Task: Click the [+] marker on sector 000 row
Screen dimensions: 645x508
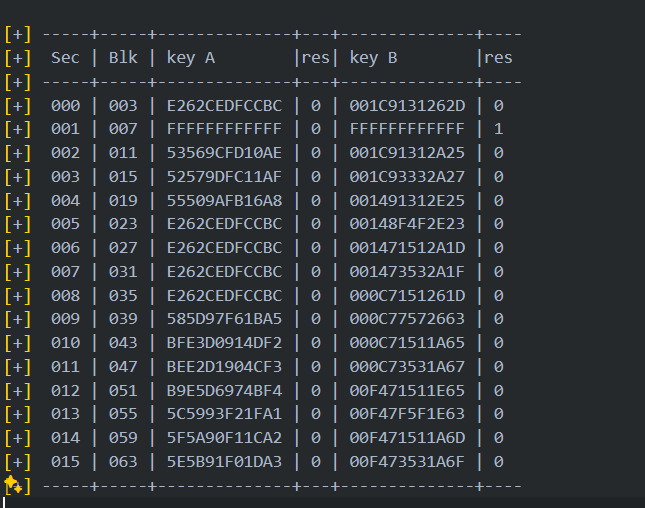Action: tap(17, 105)
